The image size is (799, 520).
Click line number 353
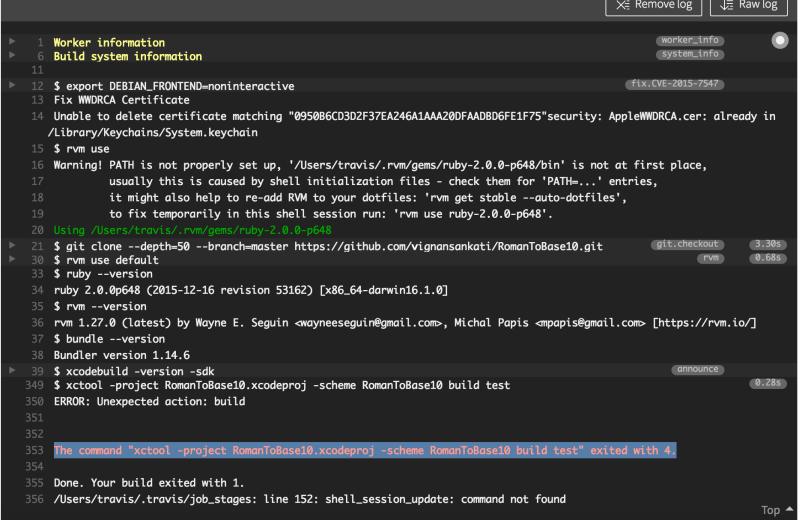click(35, 450)
